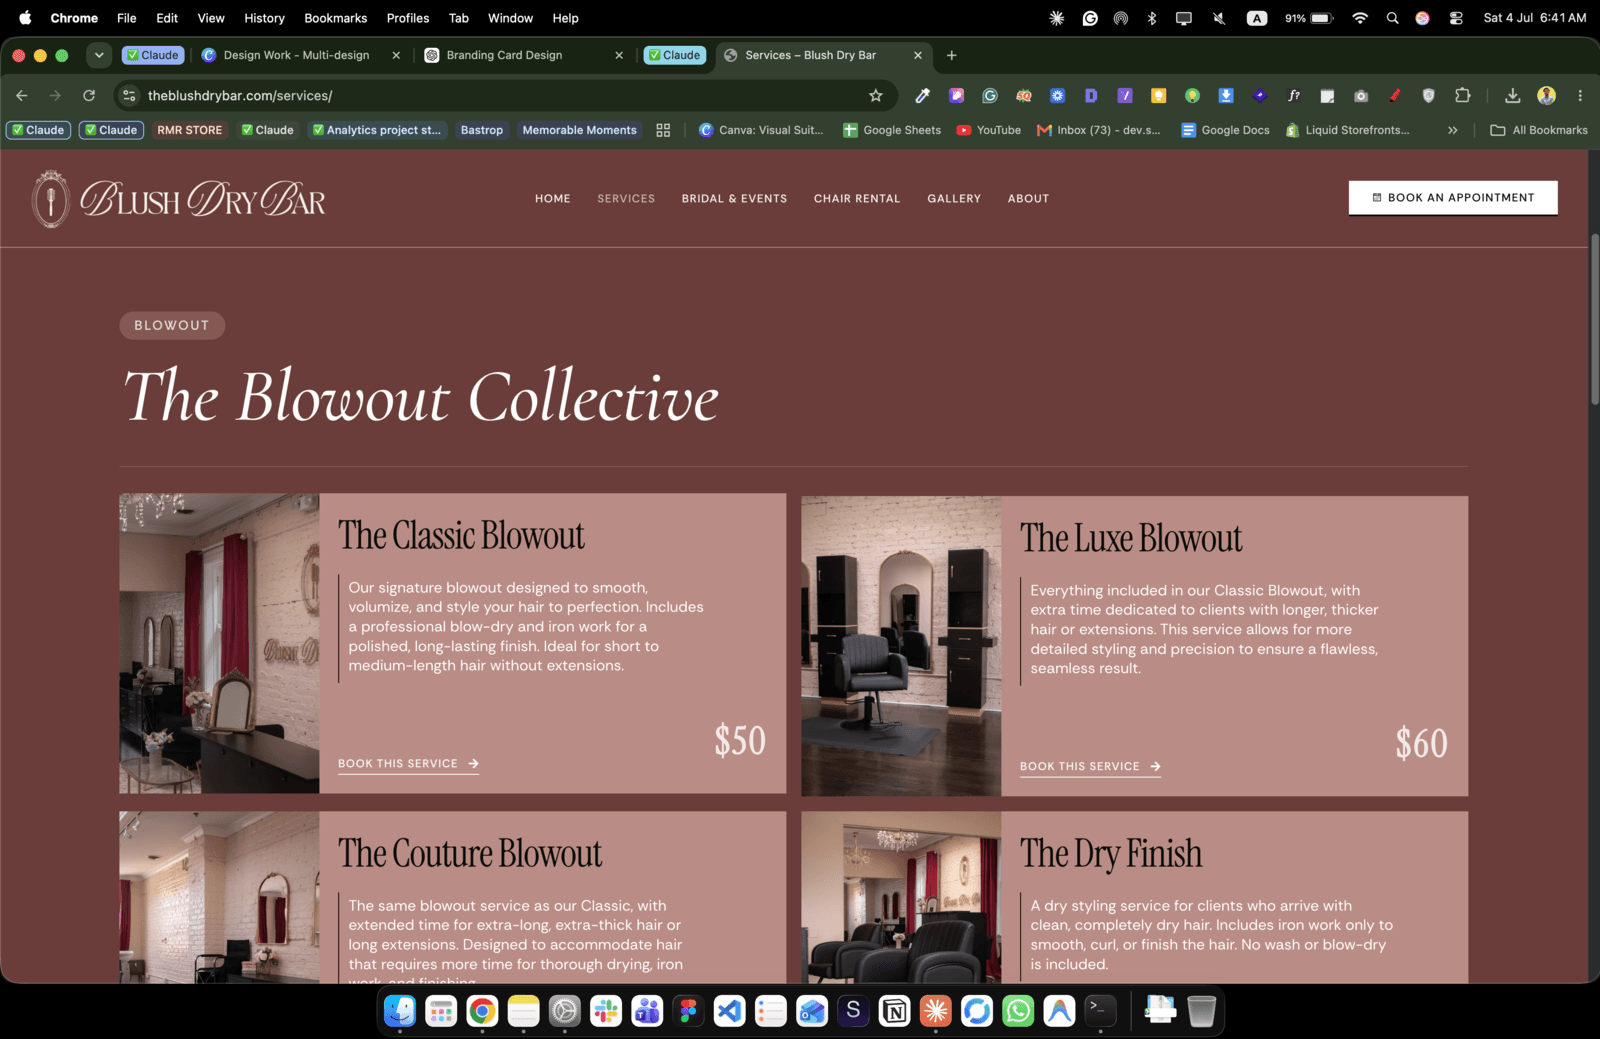Open the green lightbulb extension

point(1192,96)
